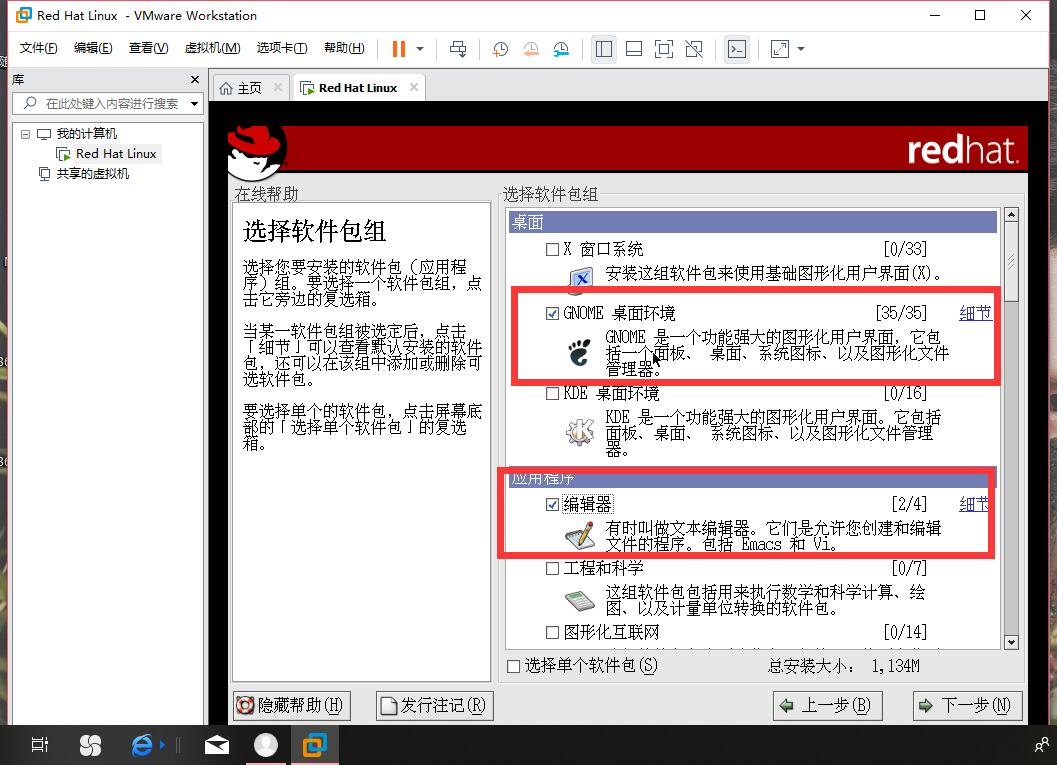Click the X window system icon
The width and height of the screenshot is (1057, 765).
click(580, 278)
